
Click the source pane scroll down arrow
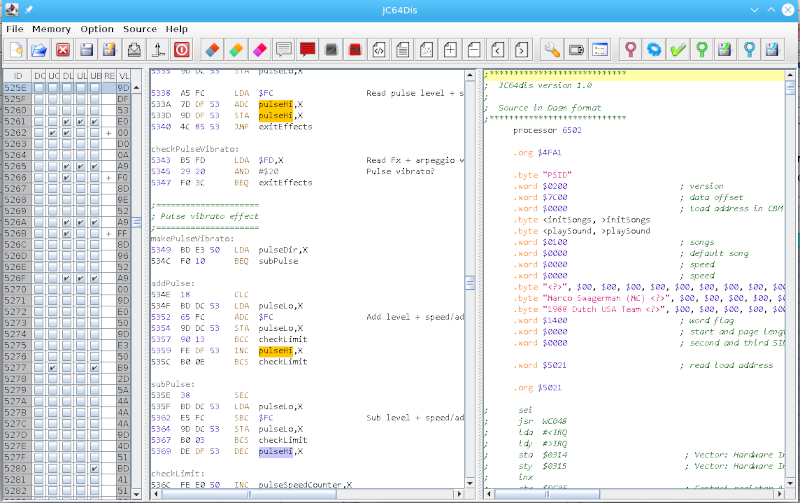[790, 483]
